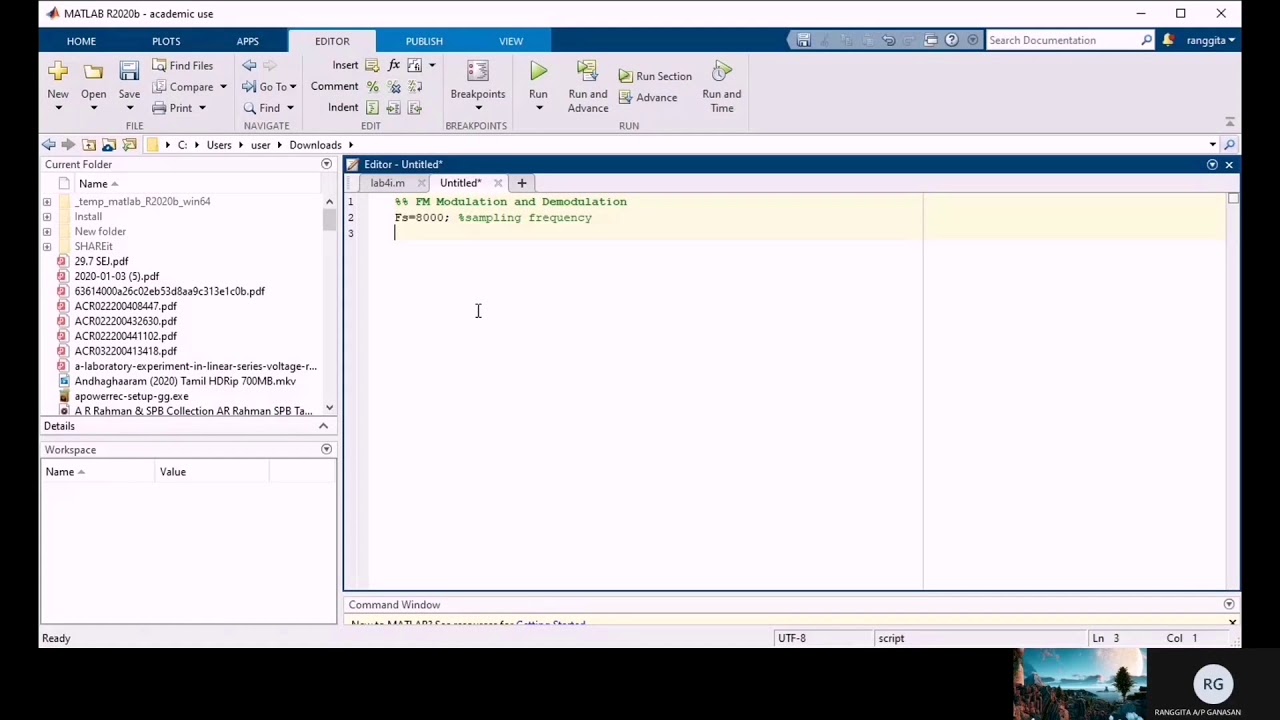
Task: Open the ranggita account dropdown
Action: [x=1211, y=40]
